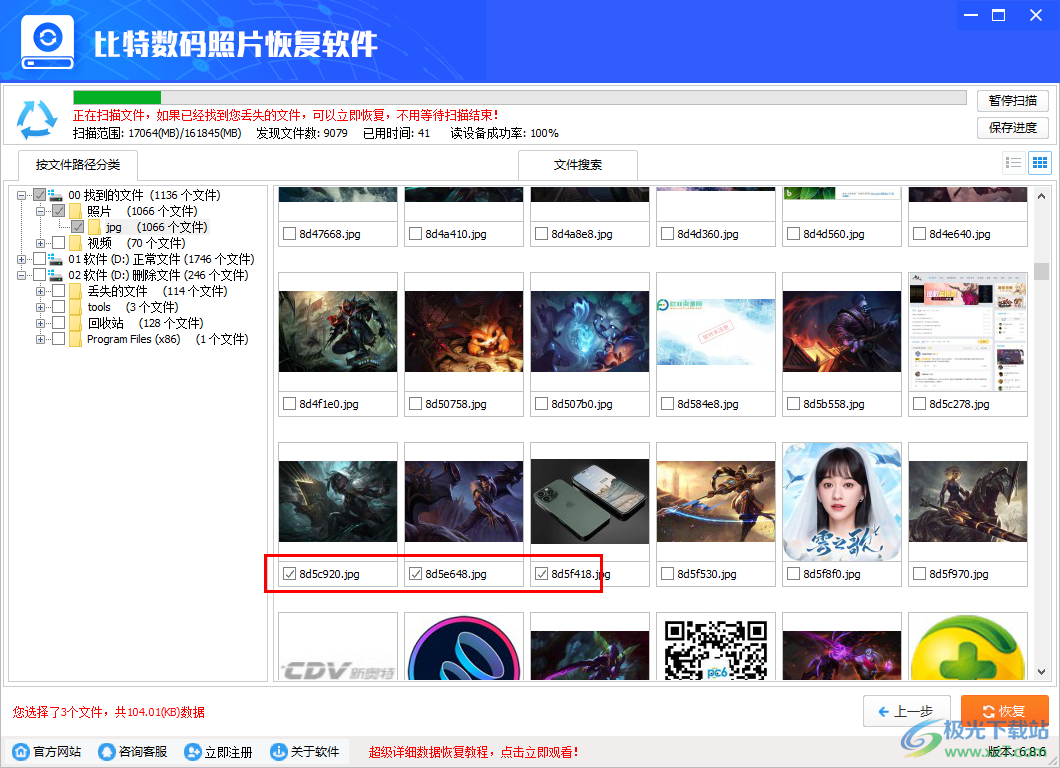Switch to the 文件搜索 tab
Screen dimensions: 1060x768
coord(576,164)
